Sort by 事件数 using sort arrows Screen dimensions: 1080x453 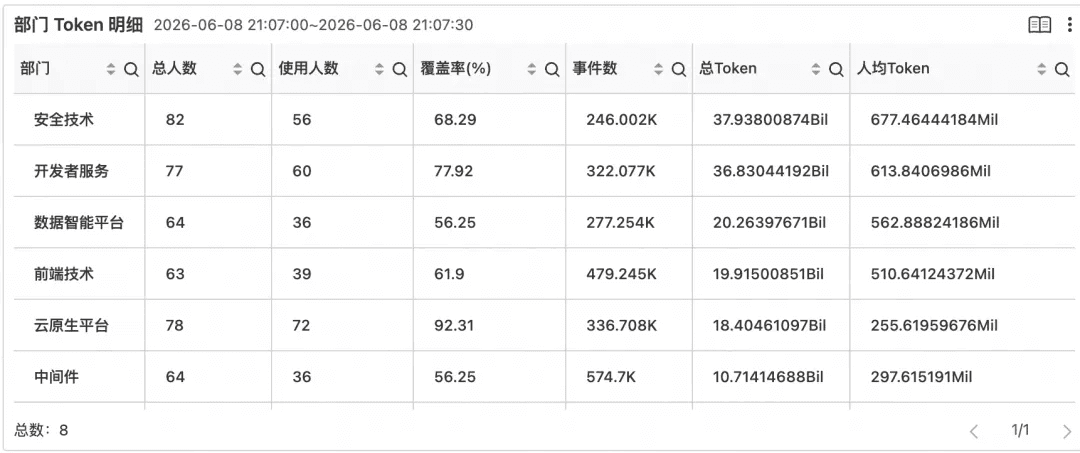pyautogui.click(x=658, y=70)
